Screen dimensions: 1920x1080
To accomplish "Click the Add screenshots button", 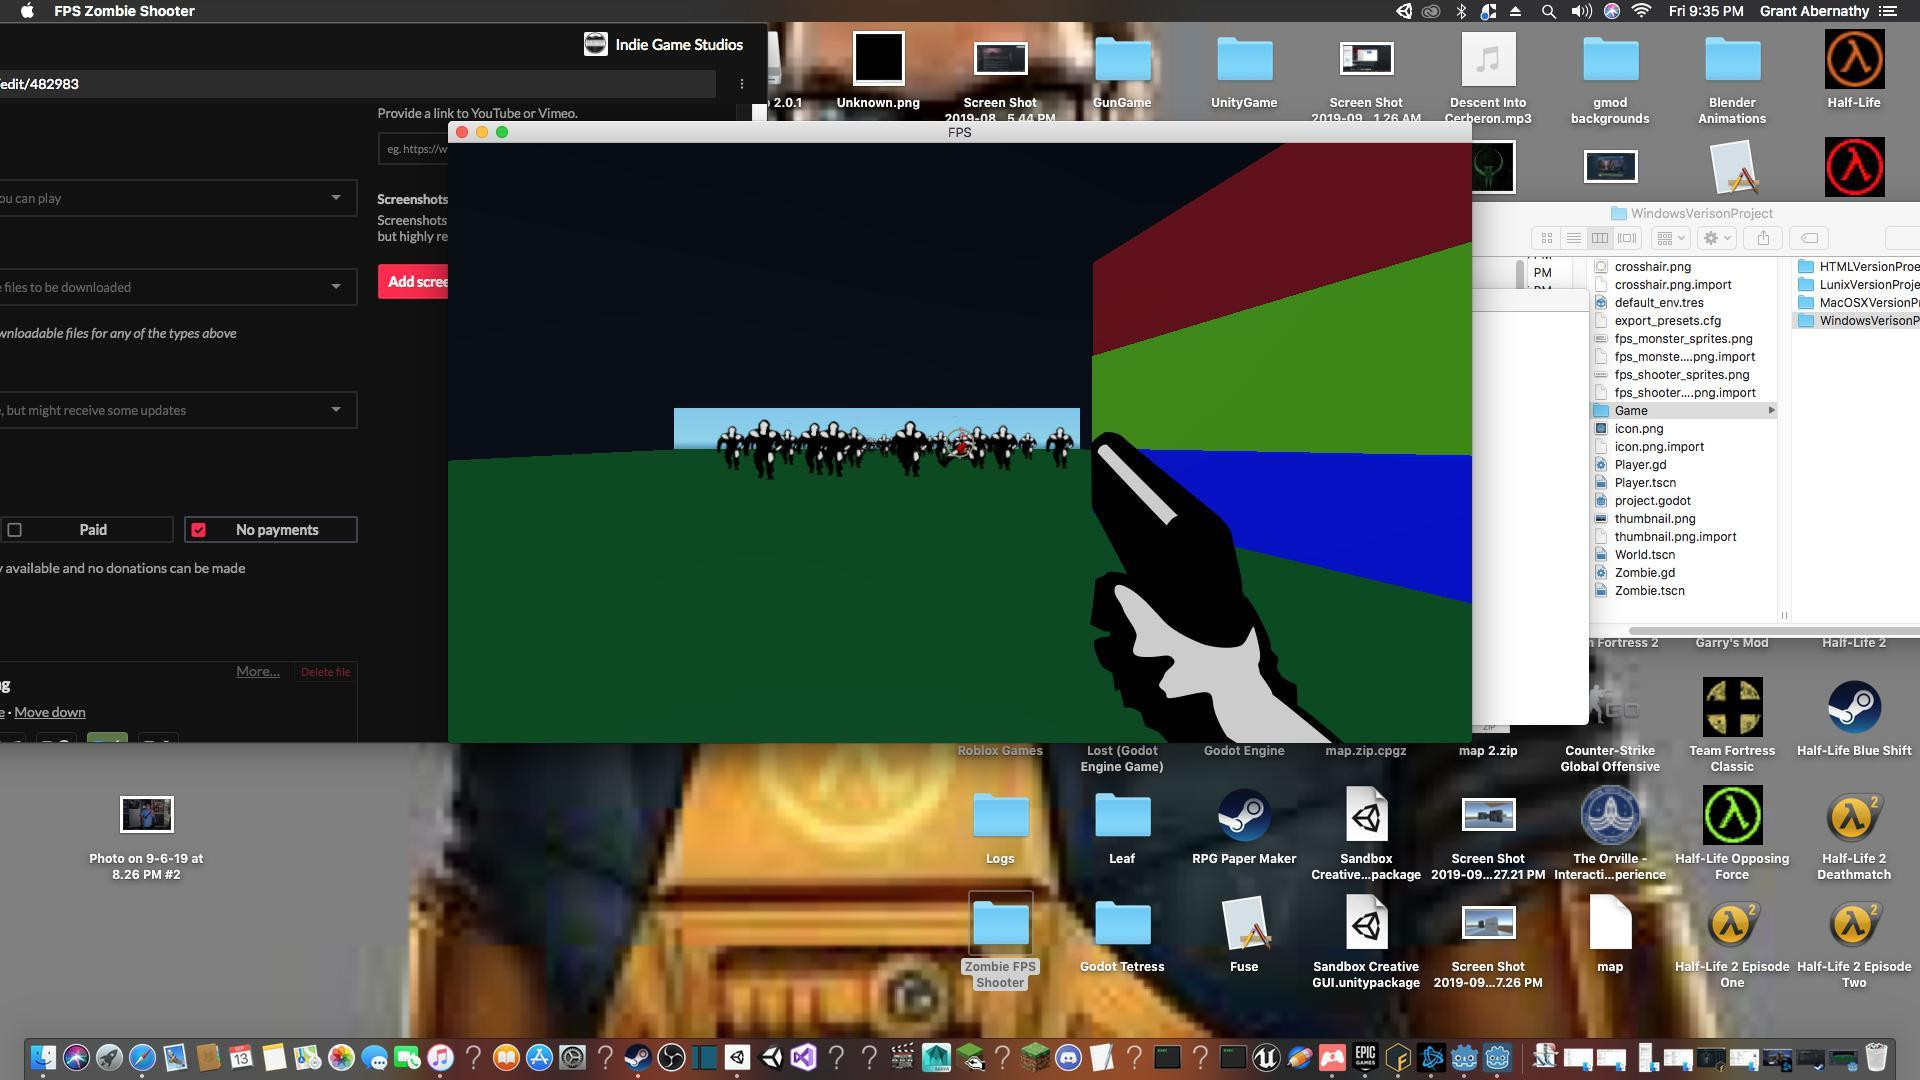I will [413, 282].
